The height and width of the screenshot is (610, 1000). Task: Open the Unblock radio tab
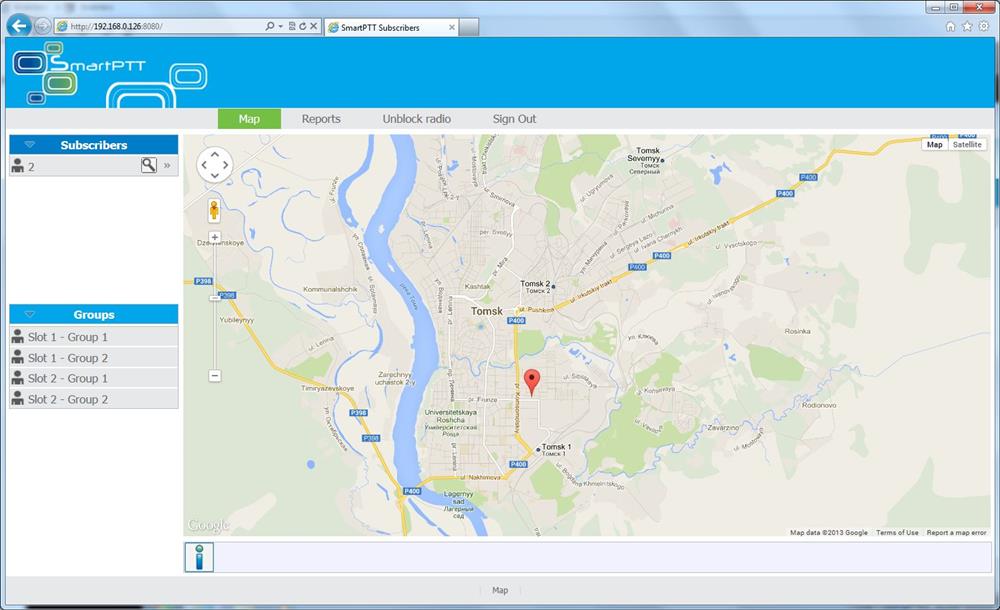pos(416,119)
